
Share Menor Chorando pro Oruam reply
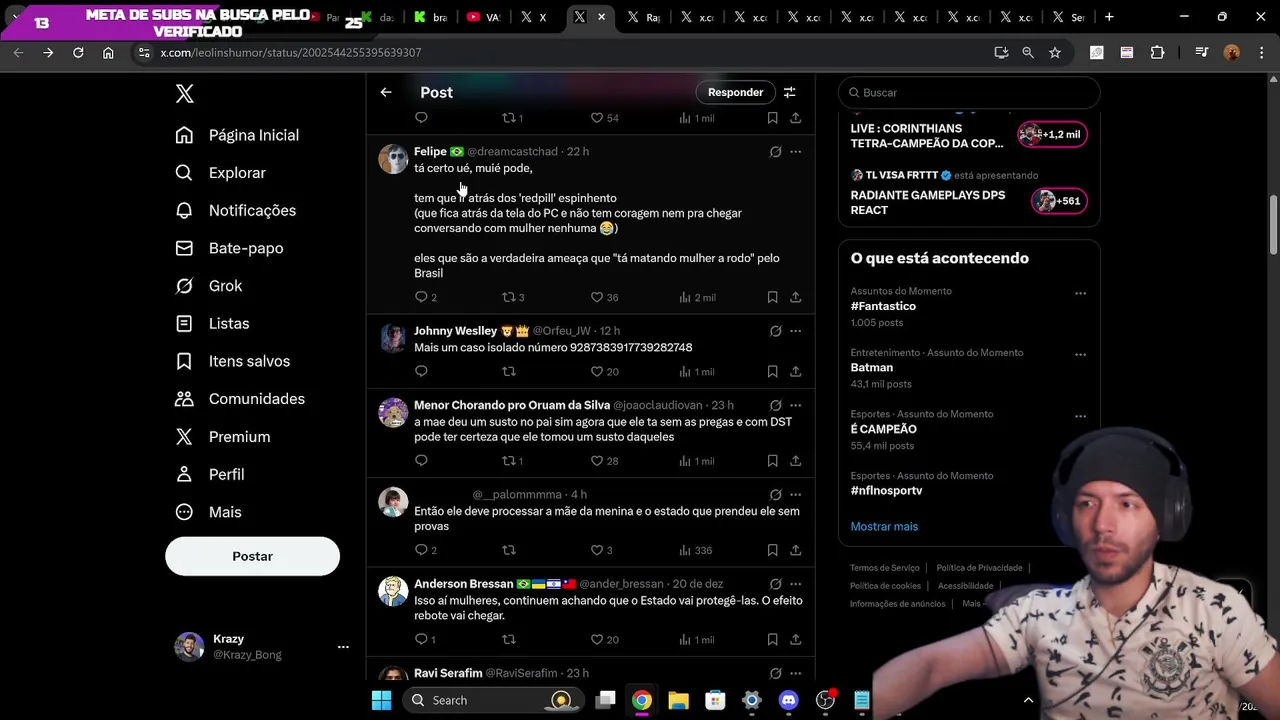(795, 461)
